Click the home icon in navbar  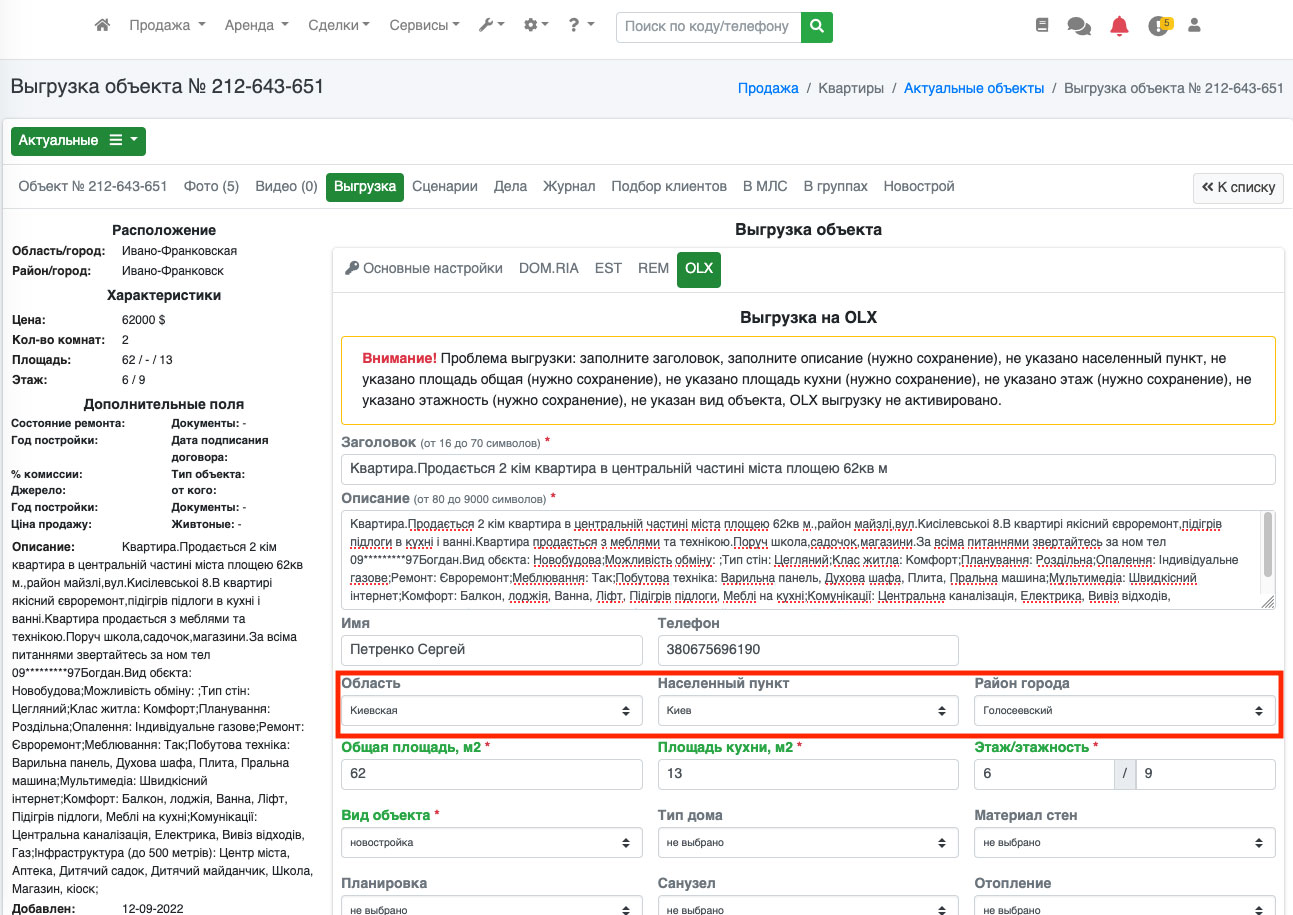coord(102,26)
